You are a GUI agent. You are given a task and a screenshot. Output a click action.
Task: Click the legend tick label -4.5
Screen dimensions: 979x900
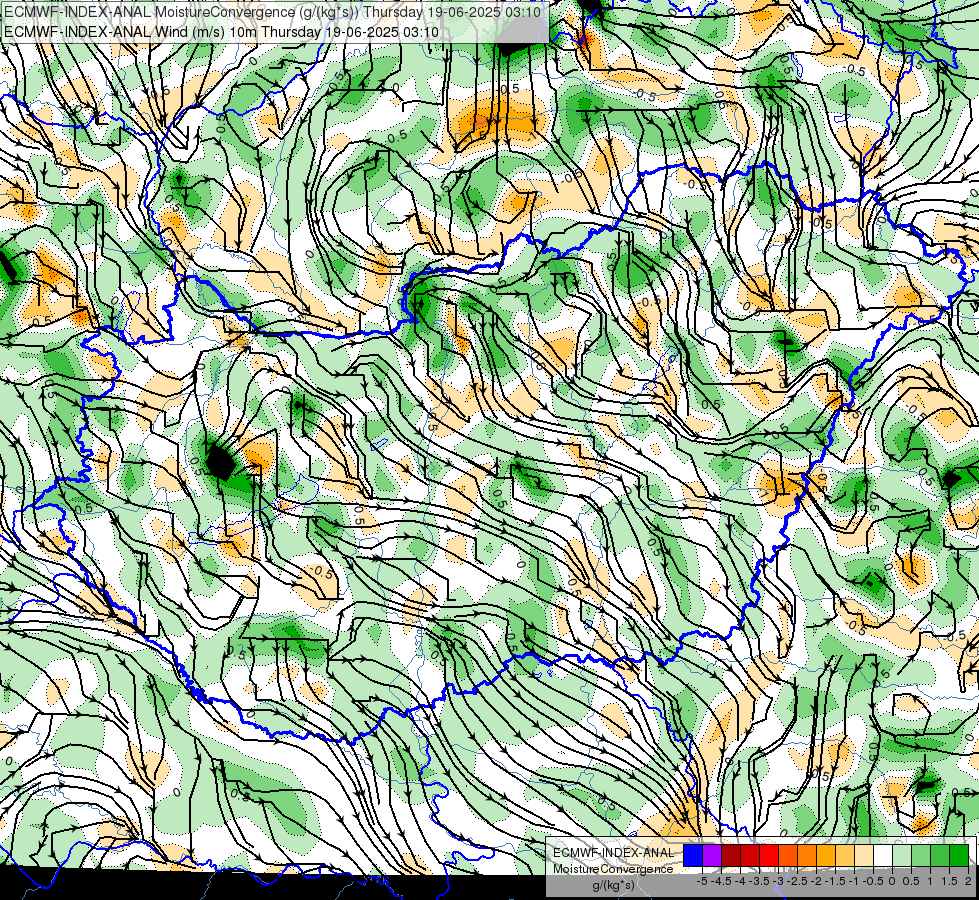coord(721,881)
